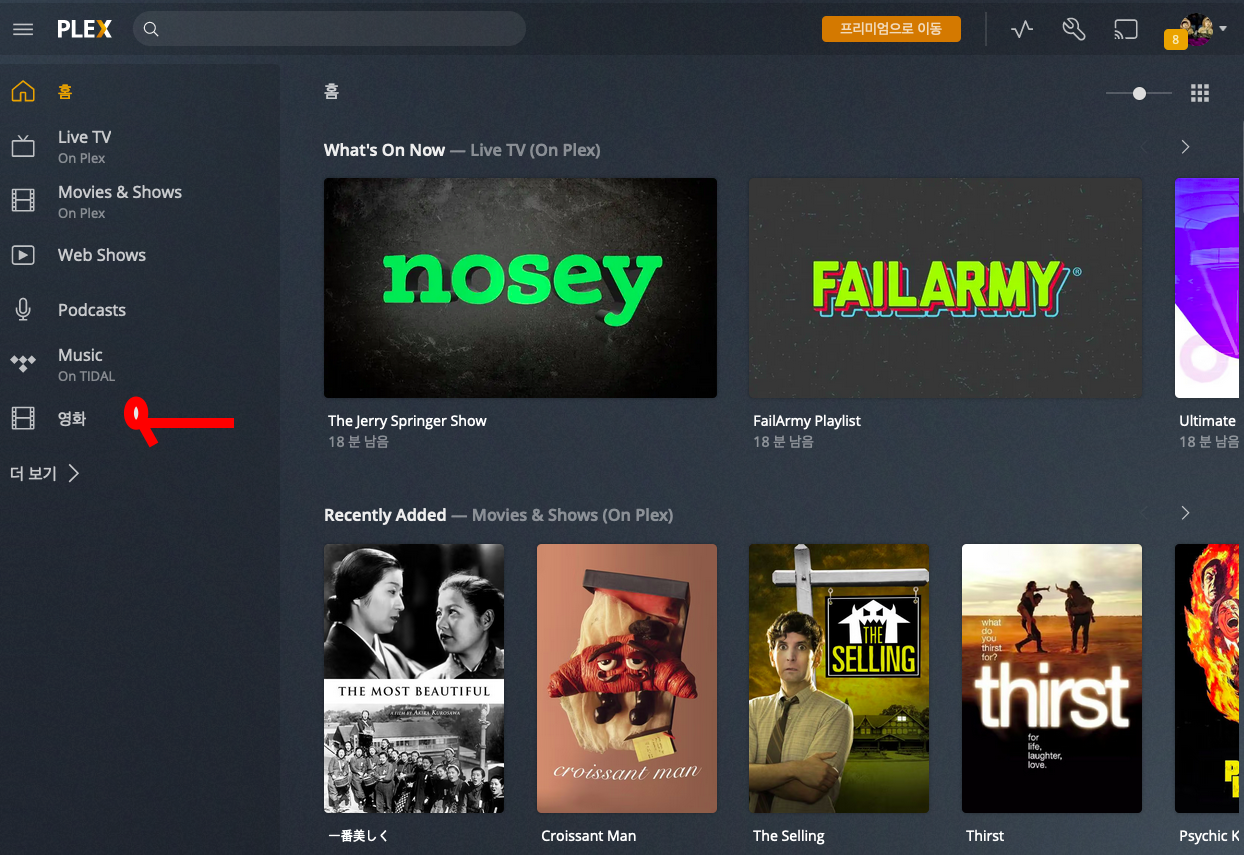Screen dimensions: 1244x855
Task: Open The Most Beautiful poster
Action: [x=414, y=678]
